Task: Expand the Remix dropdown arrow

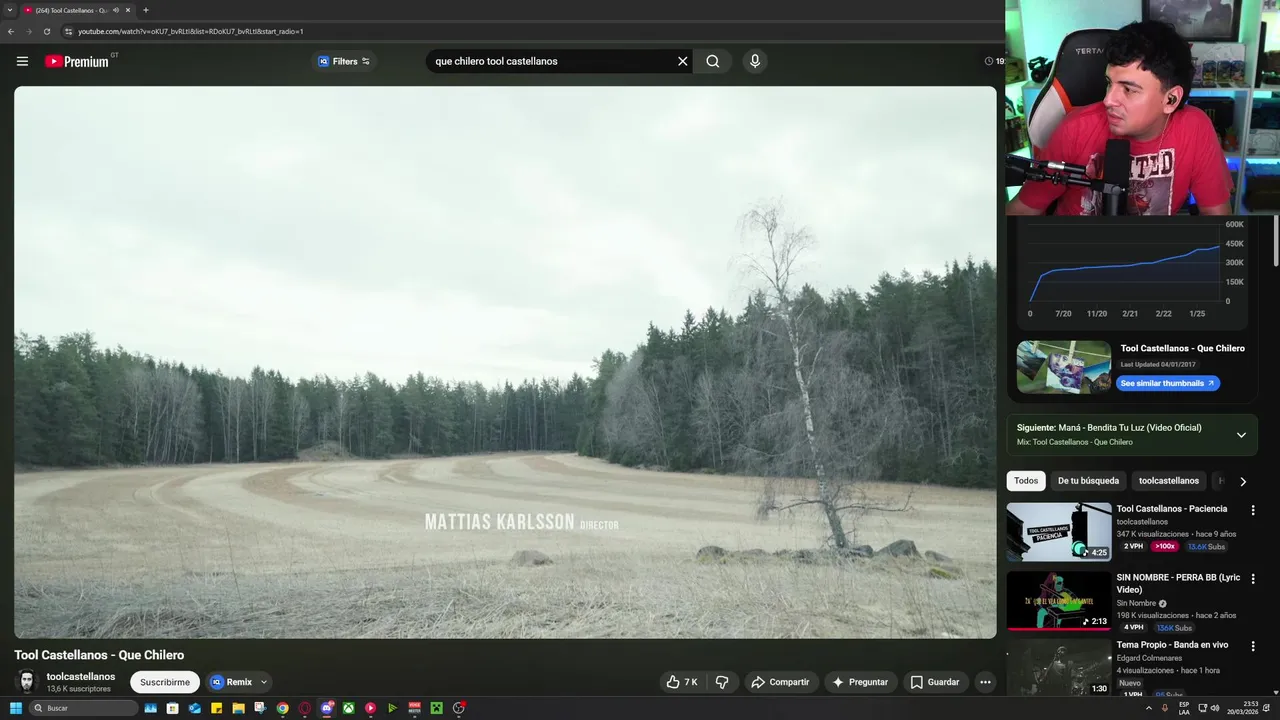Action: (264, 682)
